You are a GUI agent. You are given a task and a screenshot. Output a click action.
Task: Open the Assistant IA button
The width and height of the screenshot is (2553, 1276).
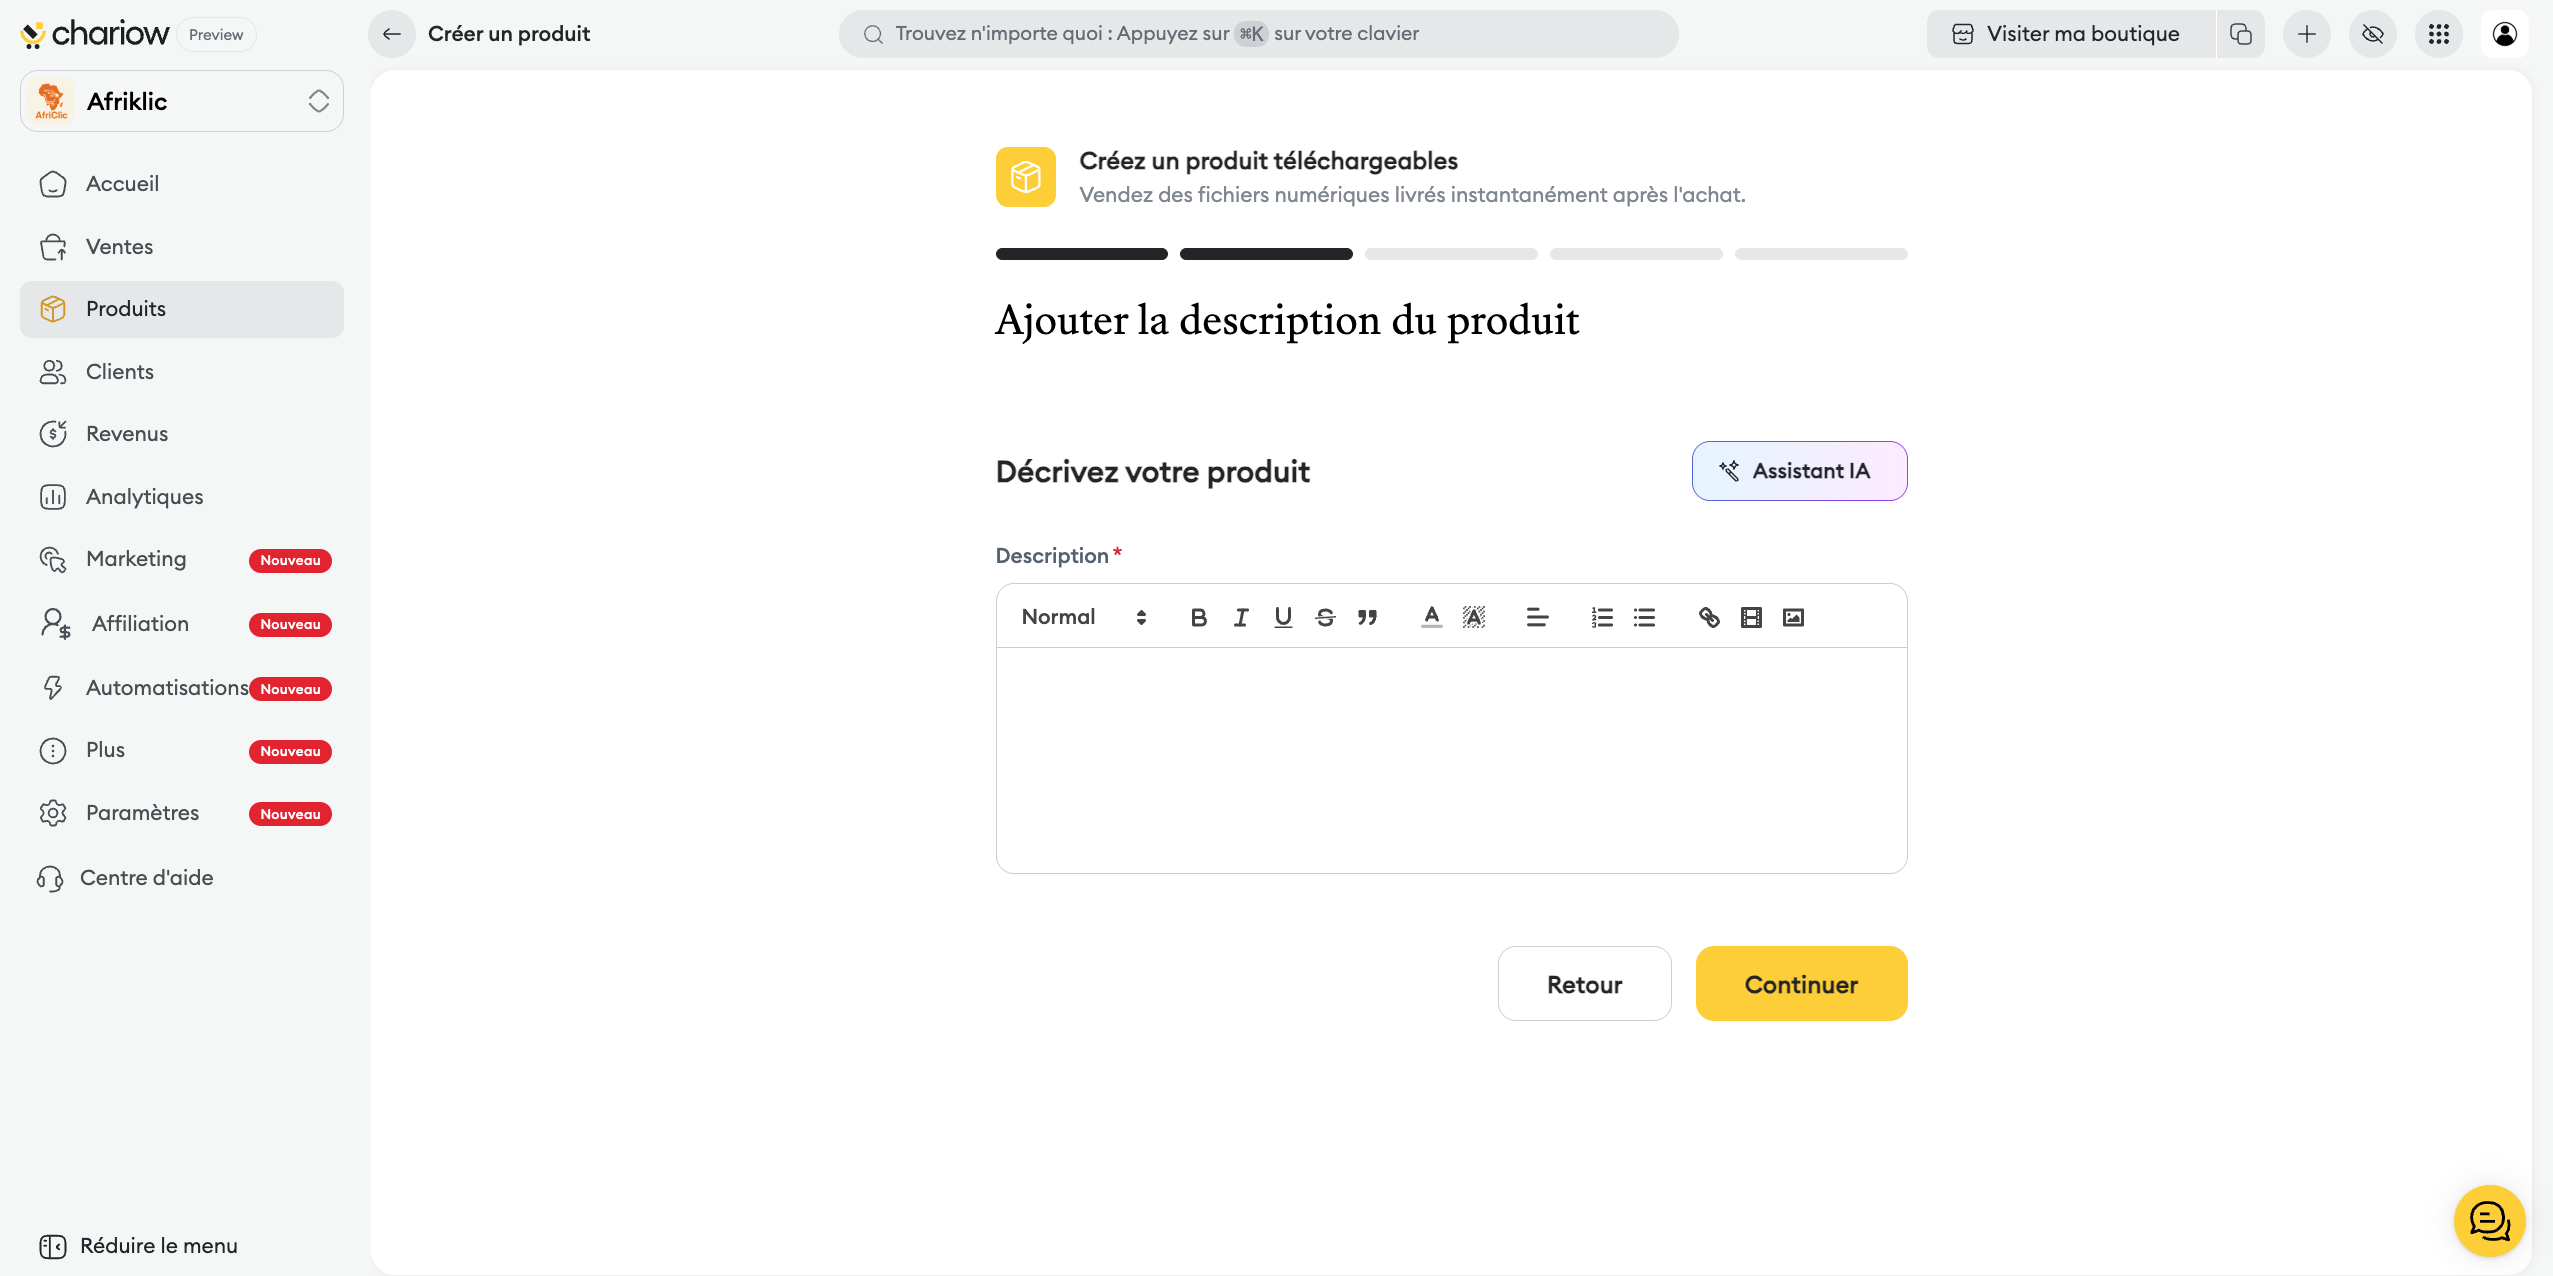pyautogui.click(x=1799, y=471)
